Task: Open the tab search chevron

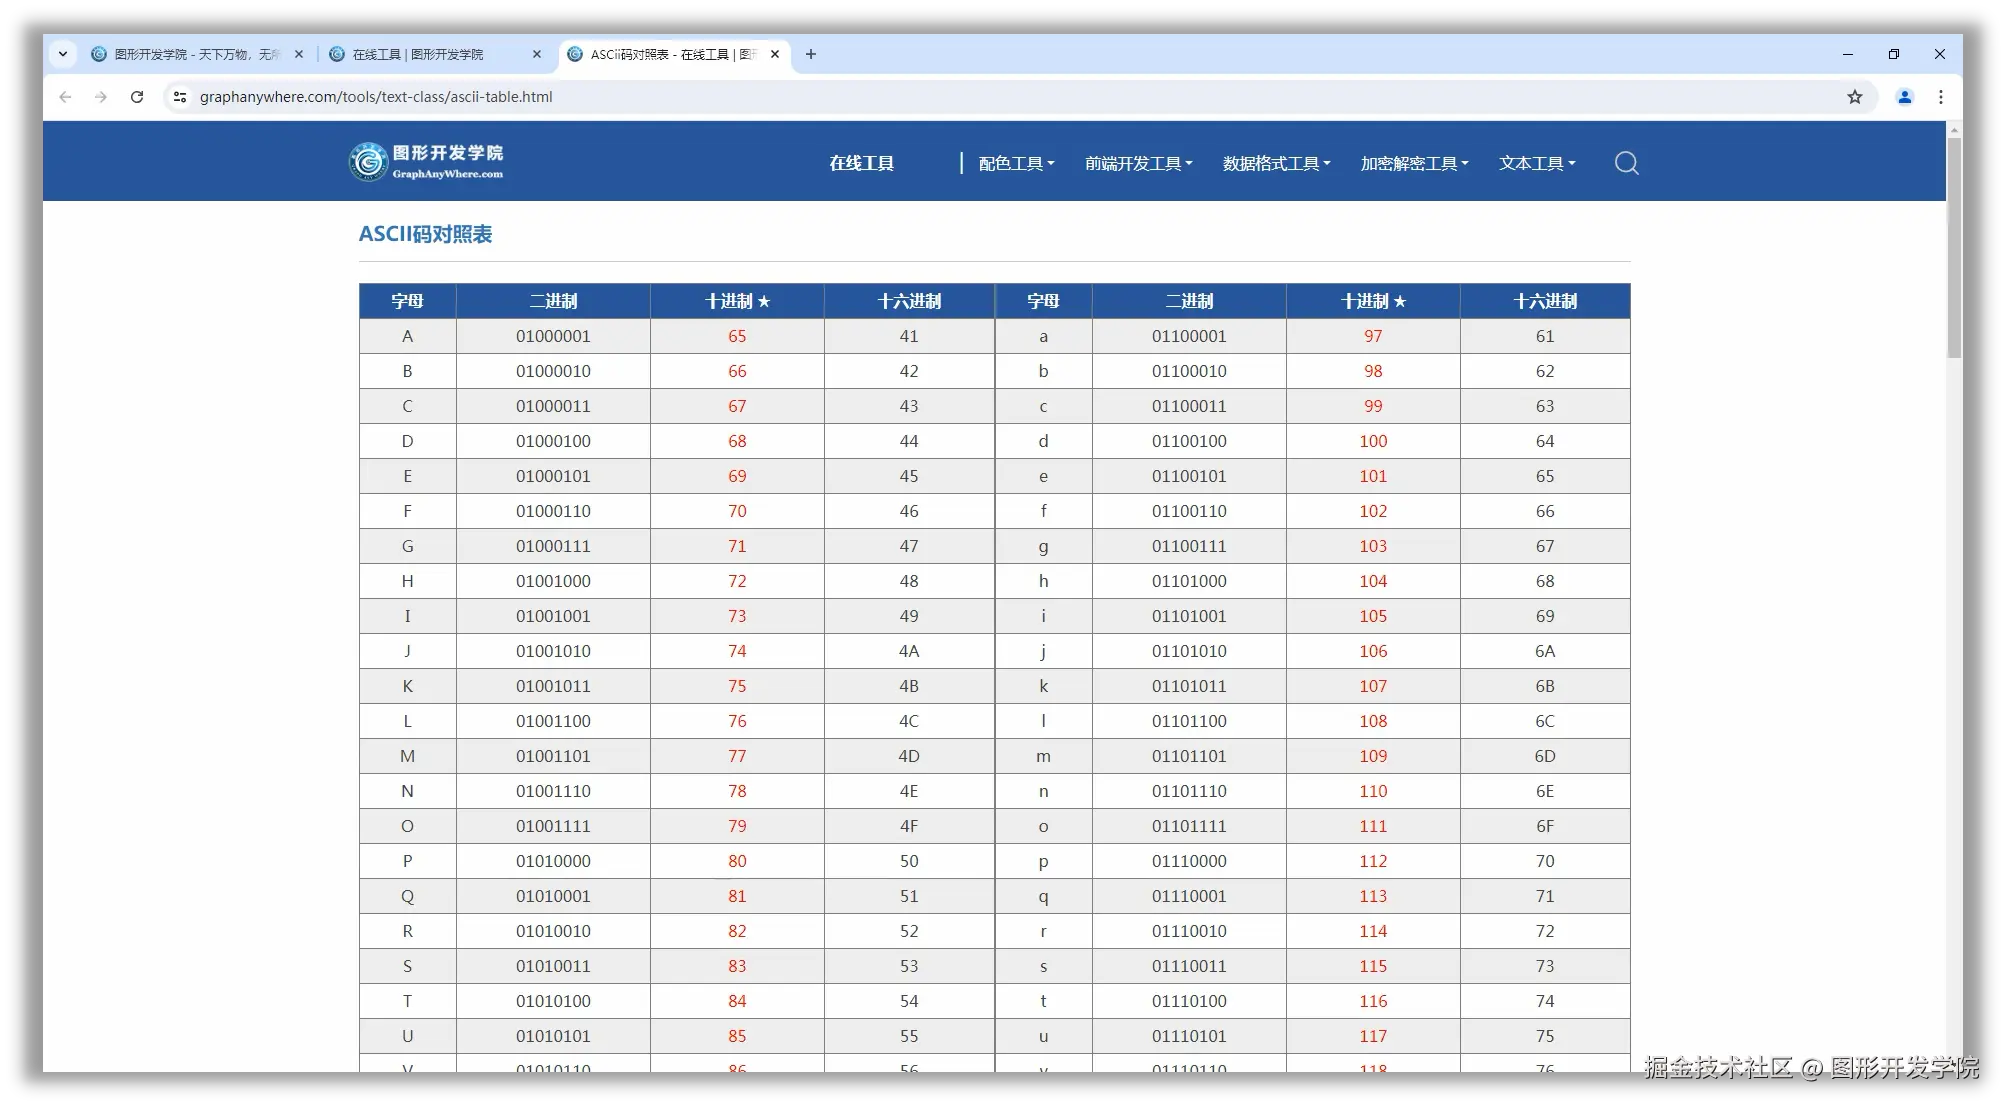Action: click(63, 54)
